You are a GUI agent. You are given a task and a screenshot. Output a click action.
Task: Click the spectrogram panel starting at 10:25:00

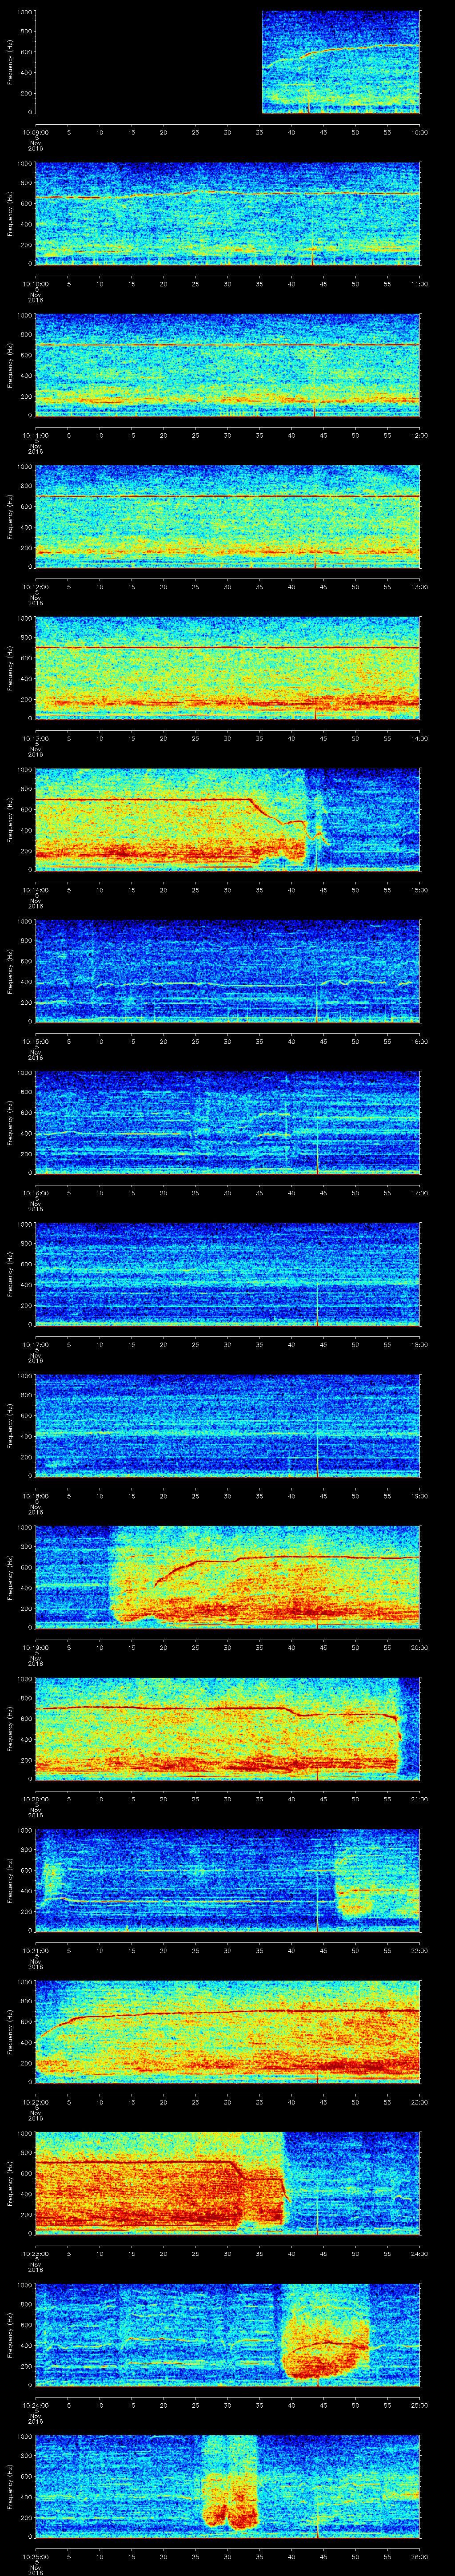click(228, 2488)
